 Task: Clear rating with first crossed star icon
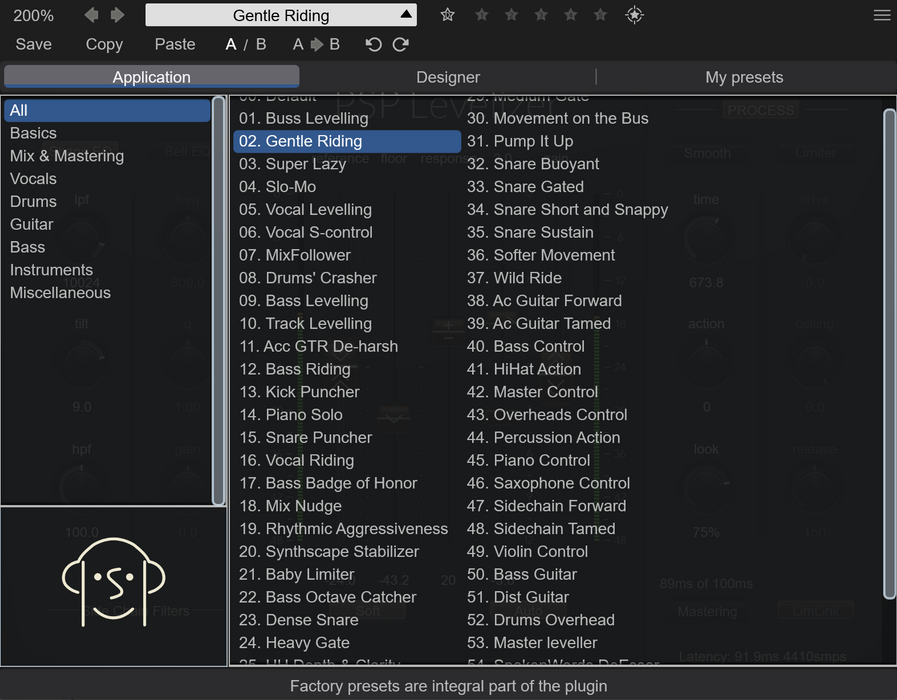pyautogui.click(x=447, y=15)
